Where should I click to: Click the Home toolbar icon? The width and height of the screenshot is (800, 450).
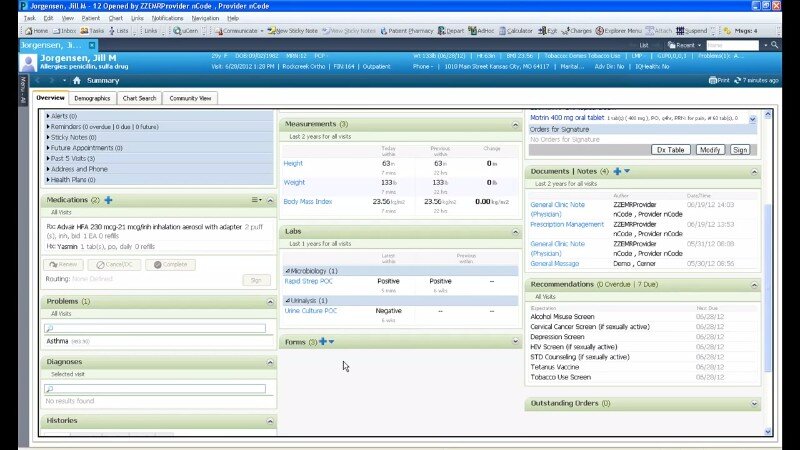pyautogui.click(x=35, y=31)
